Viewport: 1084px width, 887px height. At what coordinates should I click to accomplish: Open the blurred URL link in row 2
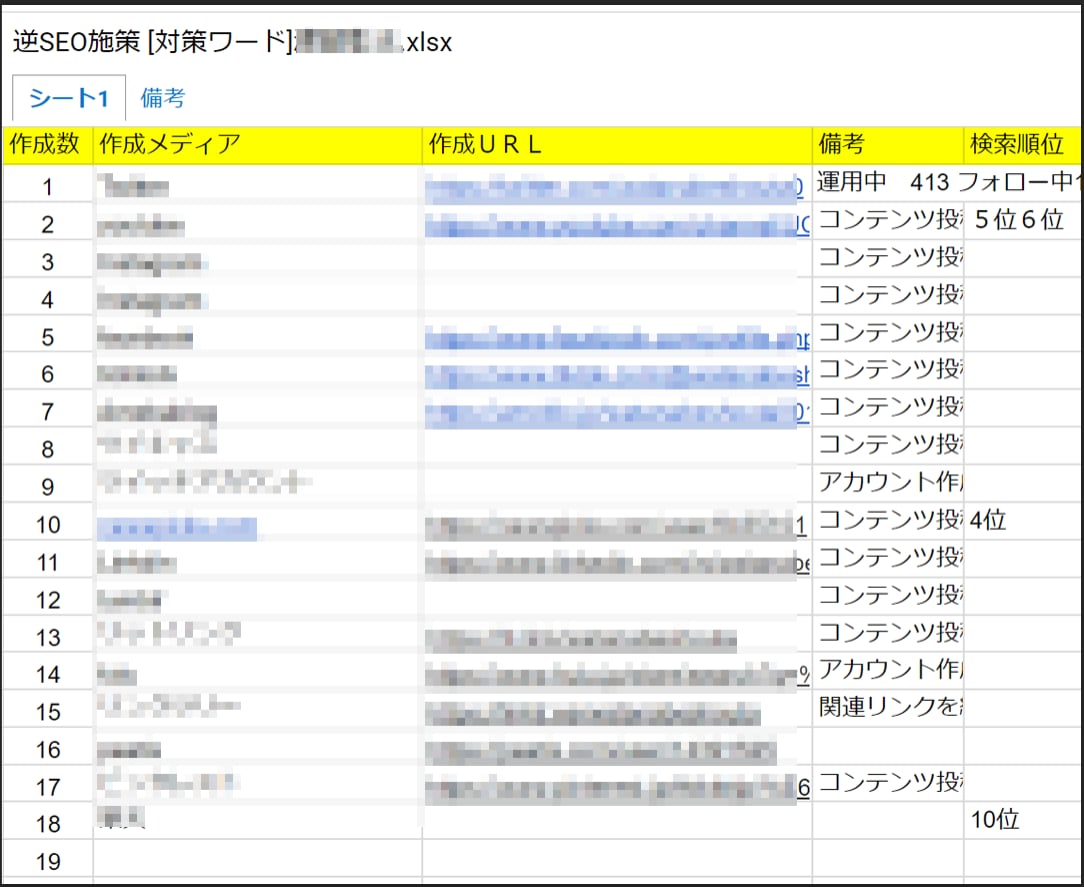(617, 225)
